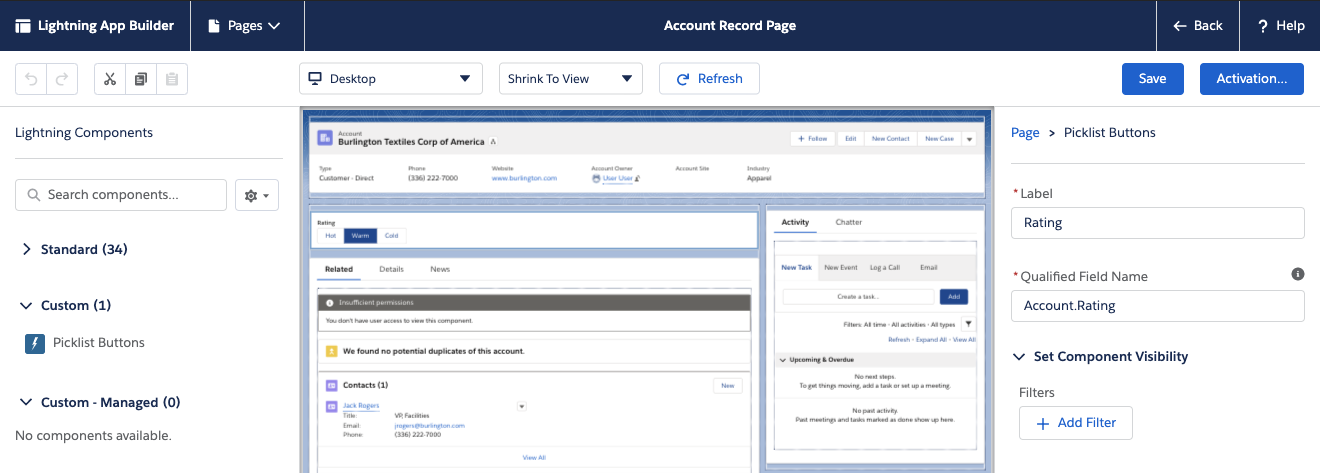Select the Log a Call tab

coord(885,268)
